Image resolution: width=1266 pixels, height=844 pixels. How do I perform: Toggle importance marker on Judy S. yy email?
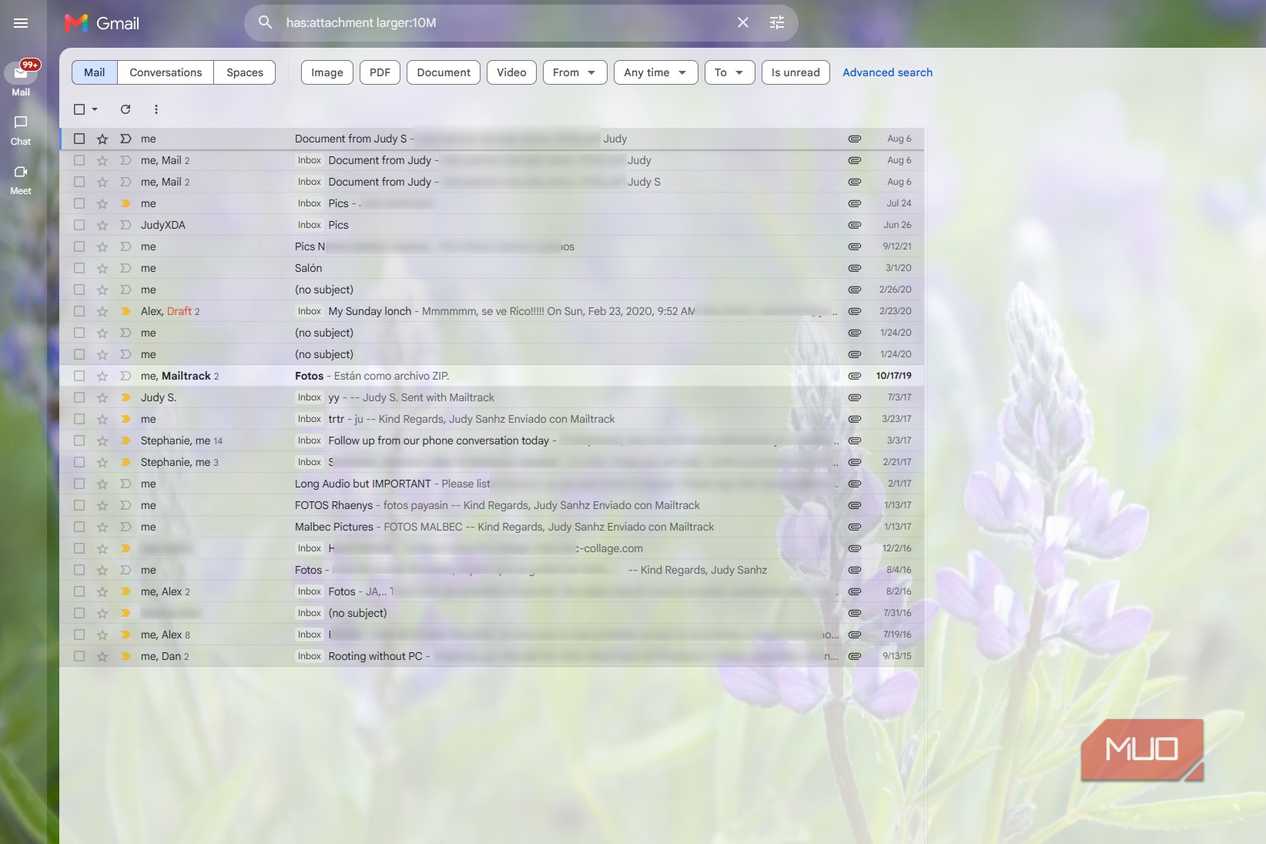pyautogui.click(x=125, y=398)
